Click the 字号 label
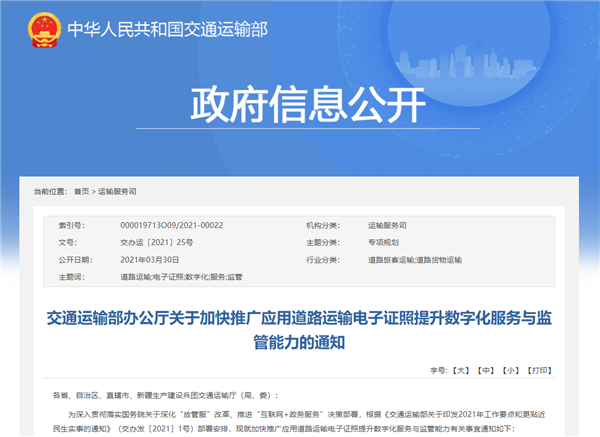The height and width of the screenshot is (437, 600). 439,370
